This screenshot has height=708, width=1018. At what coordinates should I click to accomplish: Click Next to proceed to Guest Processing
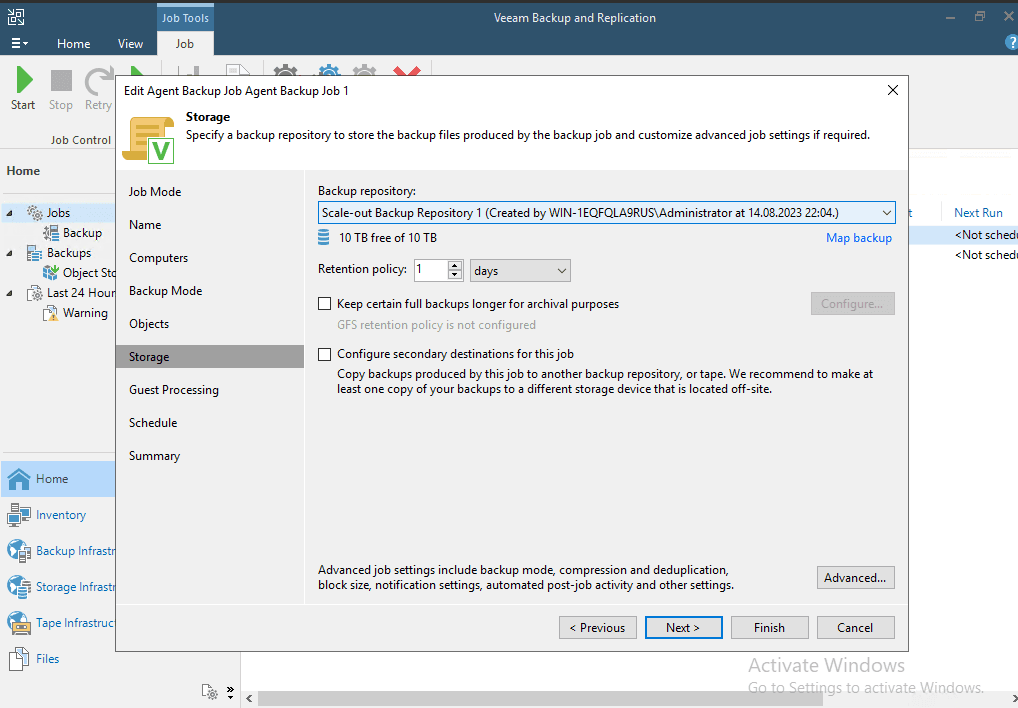[683, 627]
